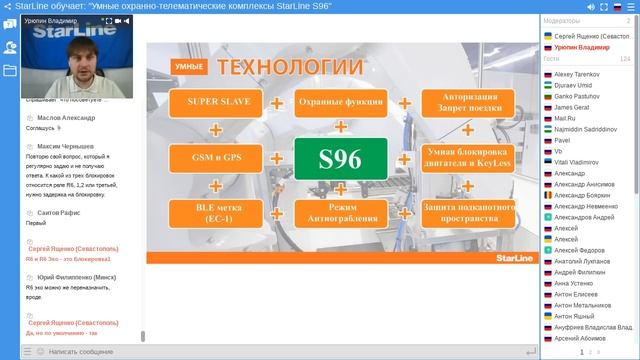Click the 'SUPER SLAVE' box on the slide

tap(216, 103)
